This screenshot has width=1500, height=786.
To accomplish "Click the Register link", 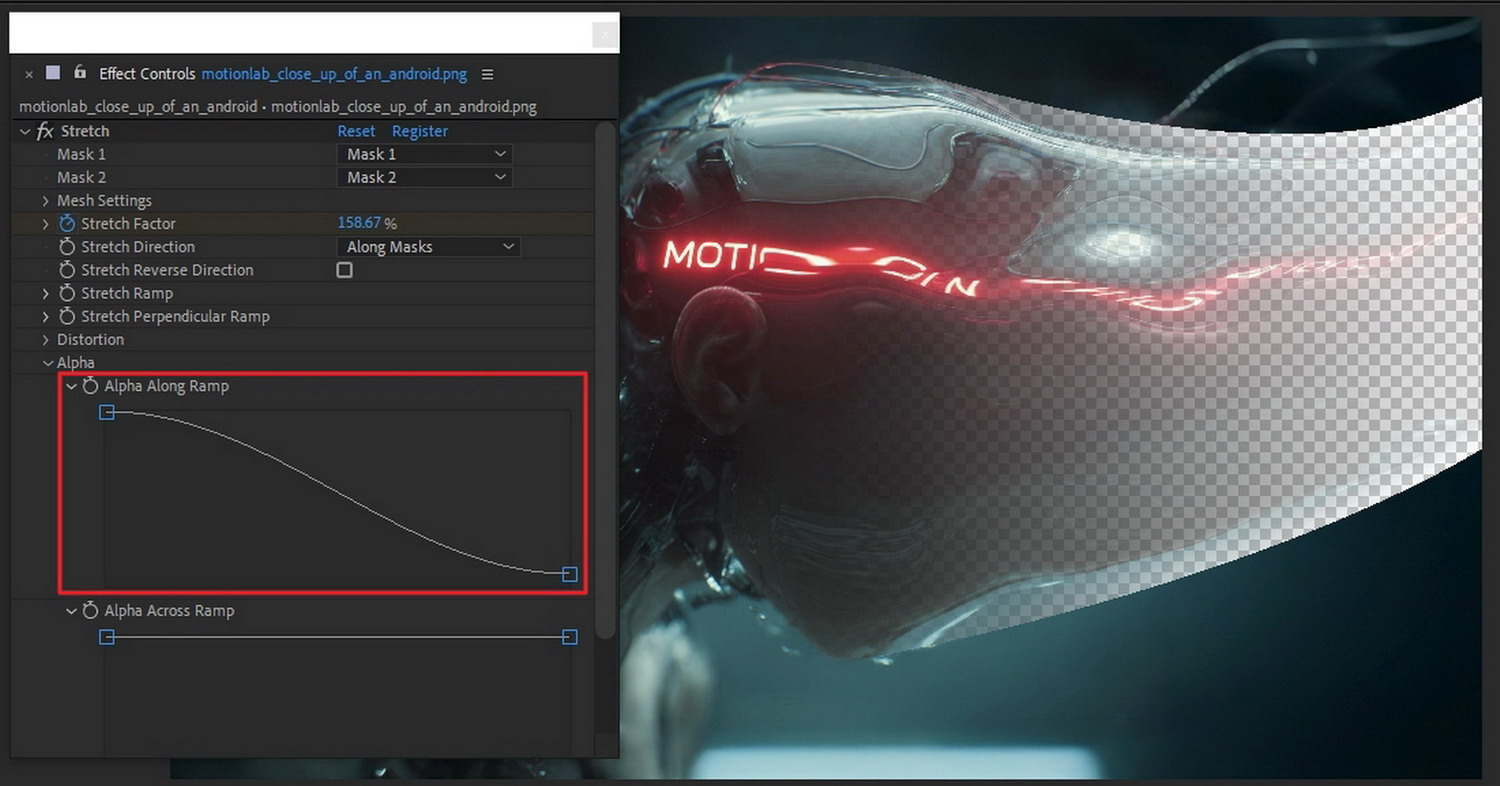I will [420, 131].
